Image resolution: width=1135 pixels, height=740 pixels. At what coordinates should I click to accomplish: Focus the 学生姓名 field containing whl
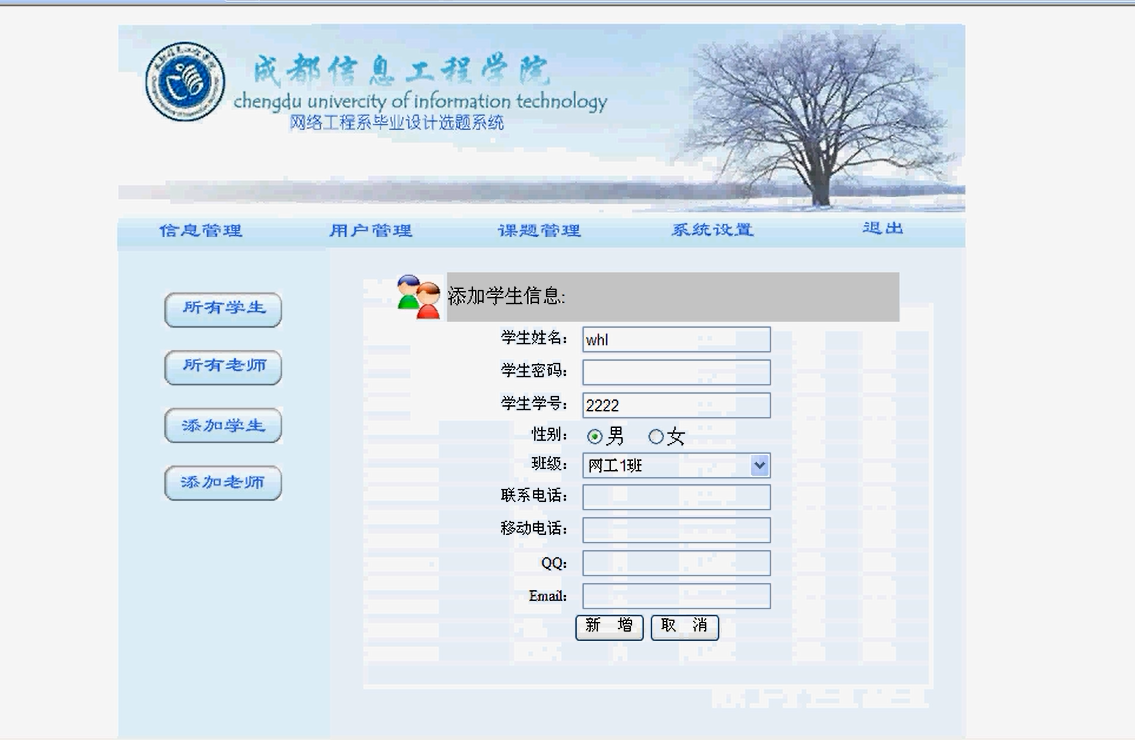coord(676,340)
